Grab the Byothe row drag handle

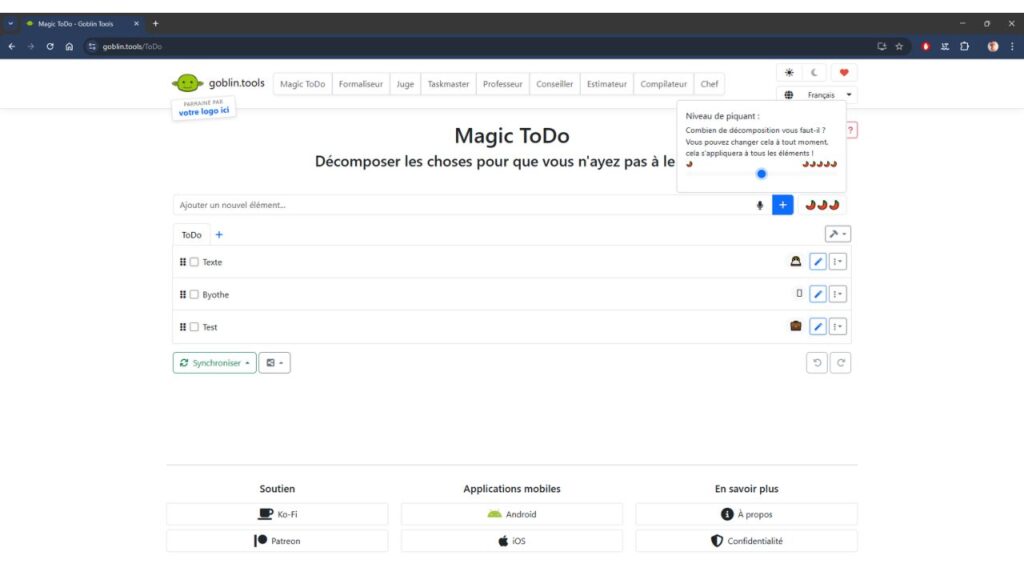pos(183,295)
